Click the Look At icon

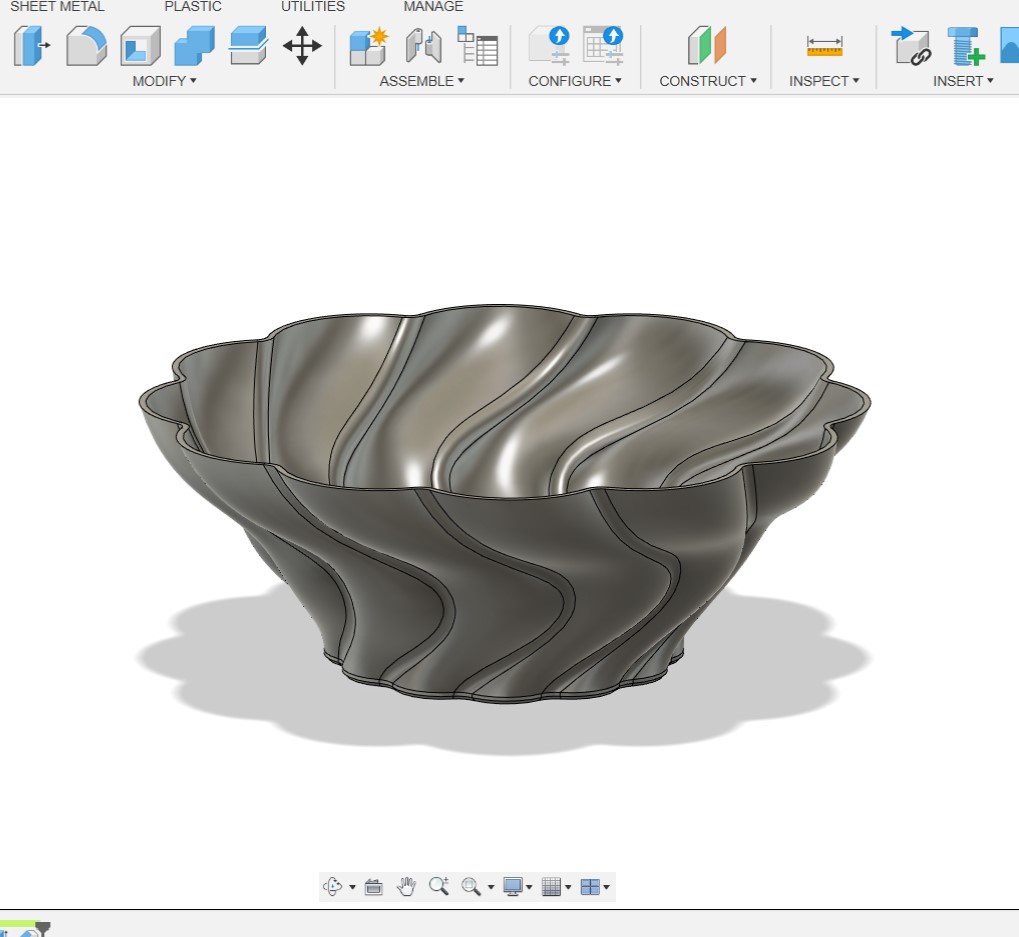coord(374,886)
